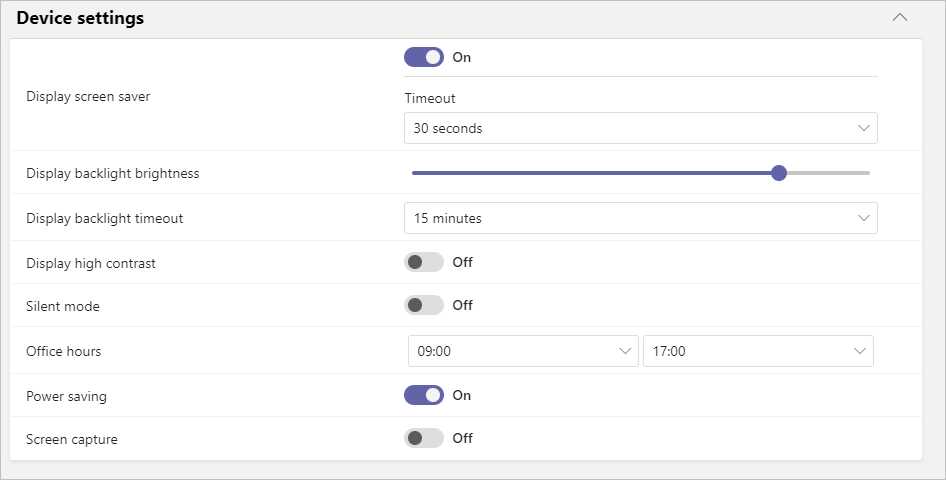The height and width of the screenshot is (480, 946).
Task: Open office hours start time 09:00 dropdown
Action: (x=523, y=351)
